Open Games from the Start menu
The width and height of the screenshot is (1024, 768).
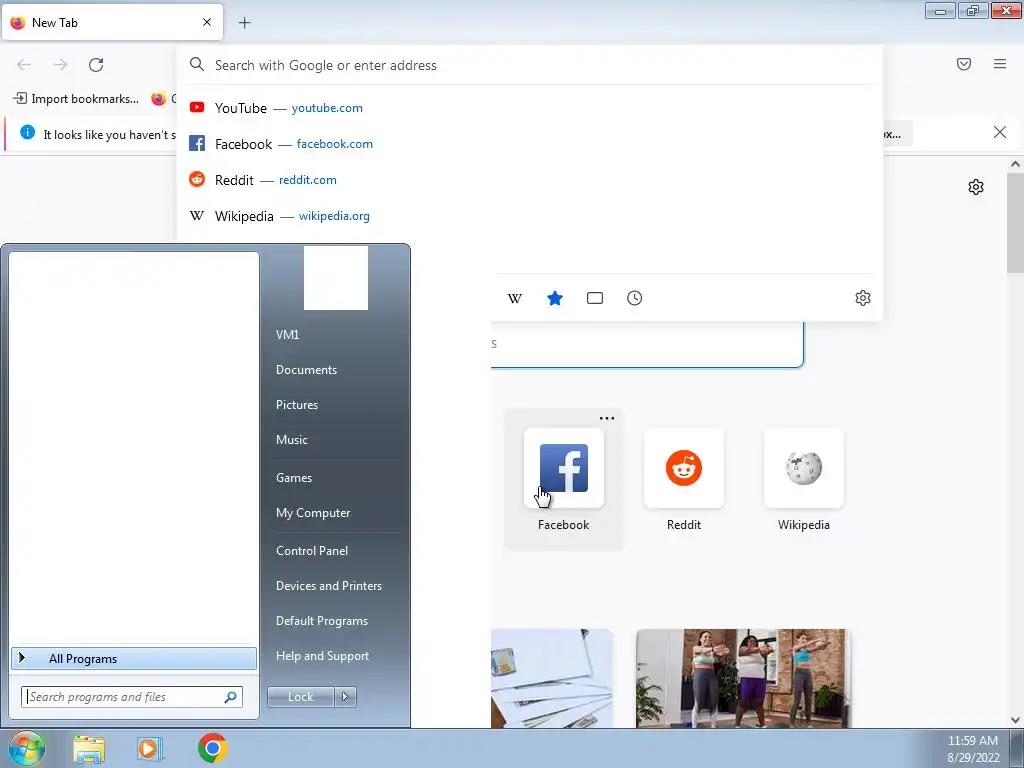294,477
